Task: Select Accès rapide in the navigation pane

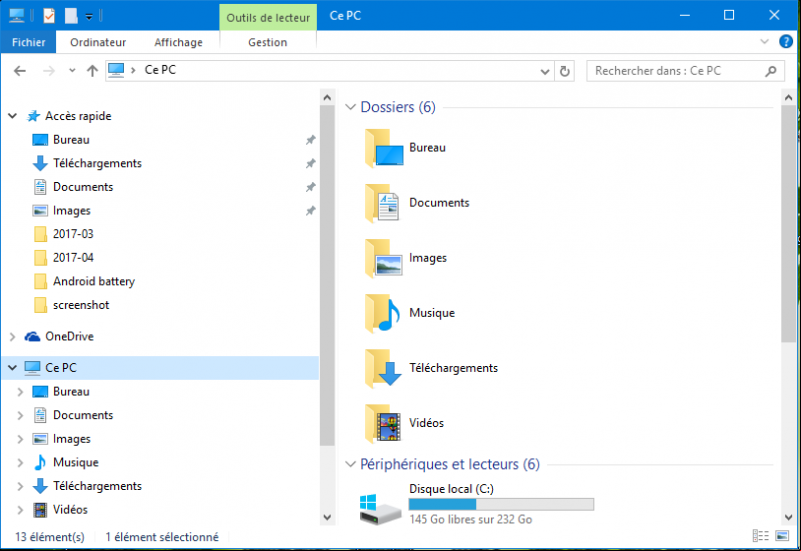Action: pos(78,116)
